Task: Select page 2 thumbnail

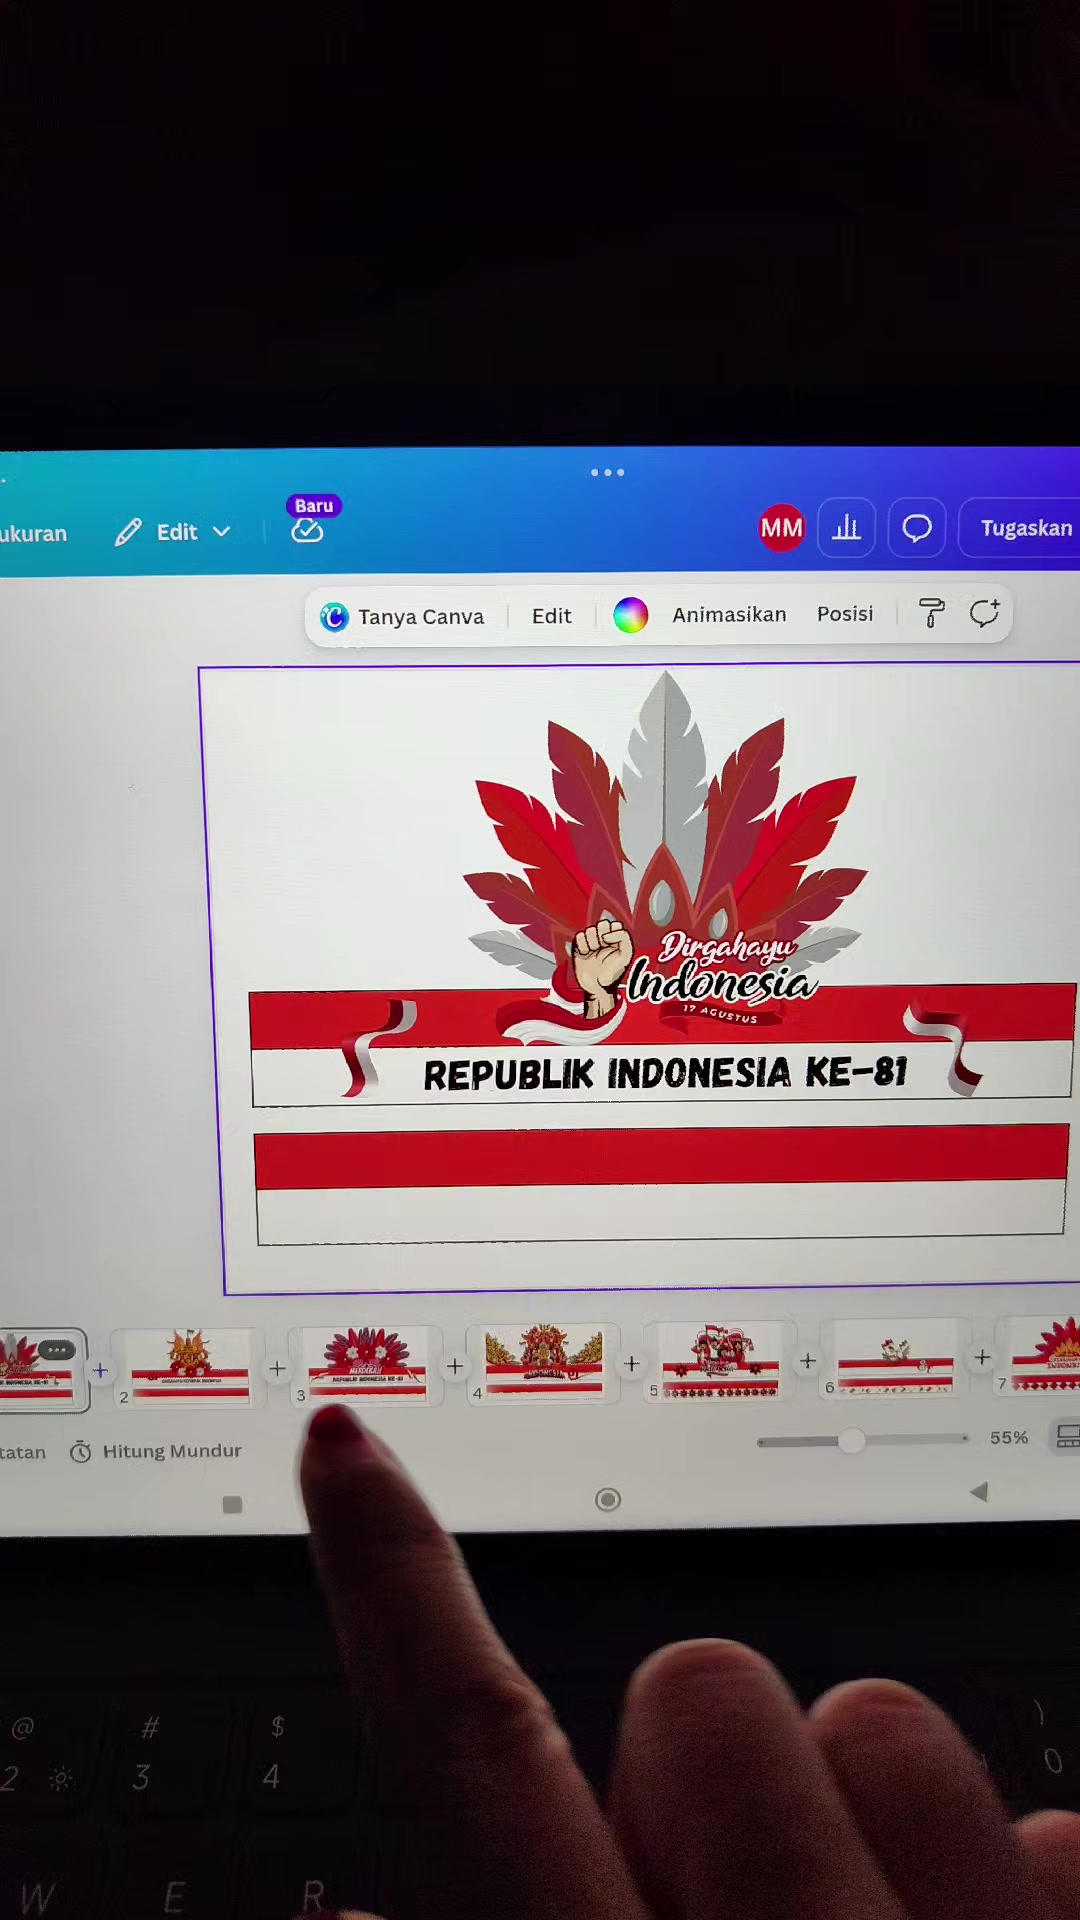Action: click(189, 1365)
